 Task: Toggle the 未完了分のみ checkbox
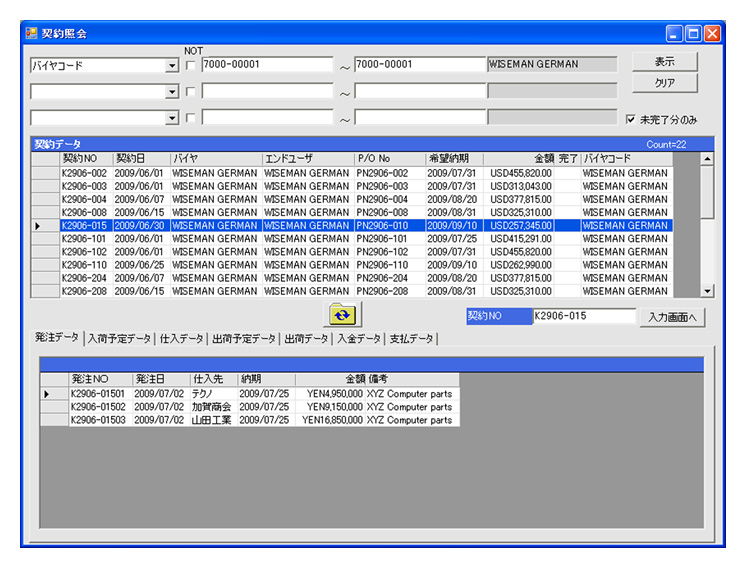tap(630, 119)
